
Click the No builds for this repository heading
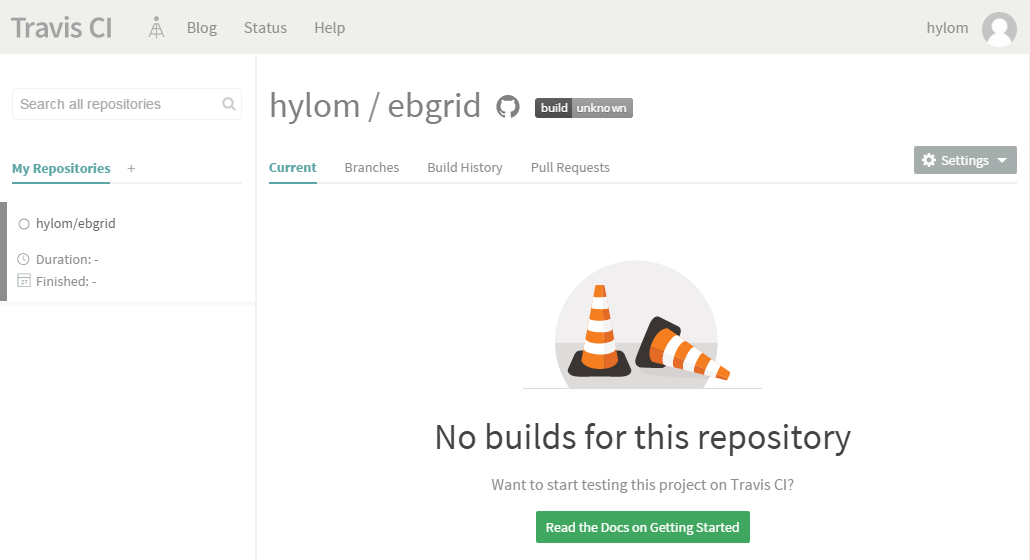[642, 437]
